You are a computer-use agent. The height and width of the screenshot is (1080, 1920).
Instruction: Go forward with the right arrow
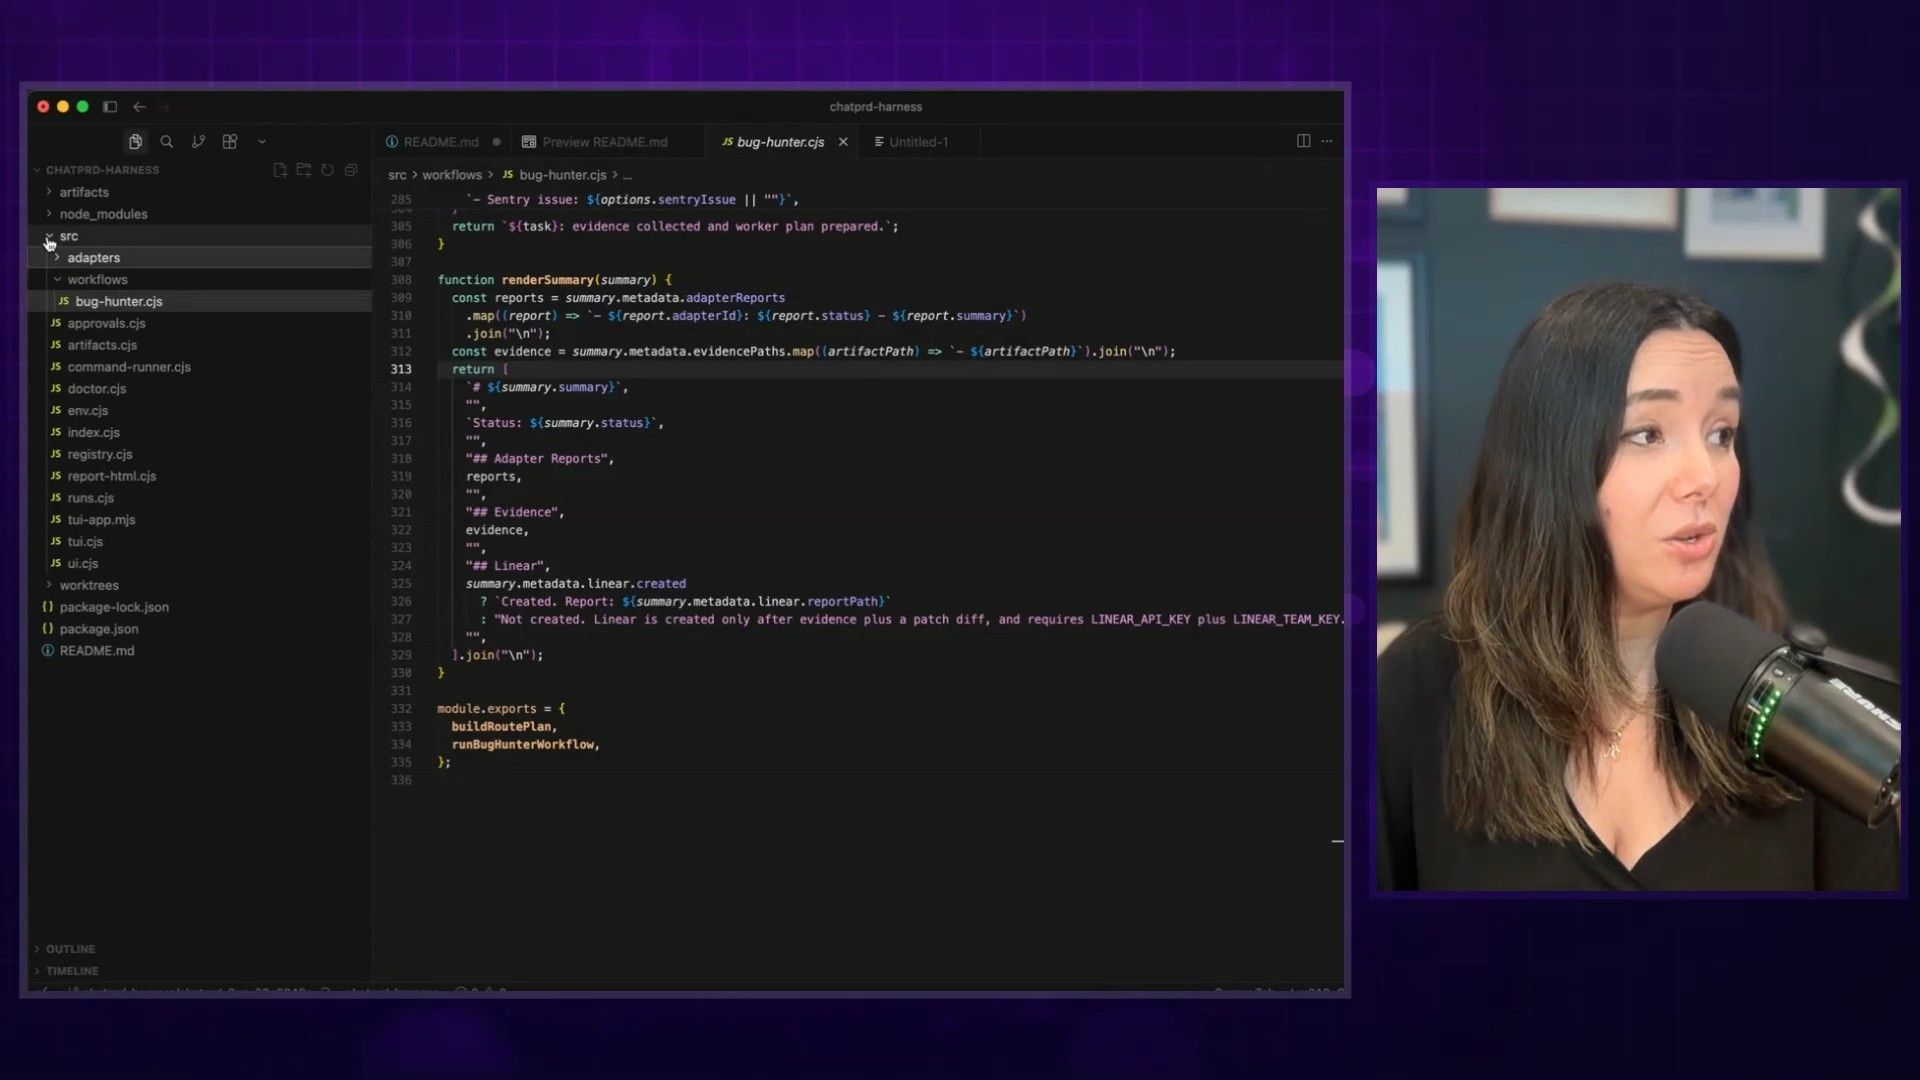[164, 106]
